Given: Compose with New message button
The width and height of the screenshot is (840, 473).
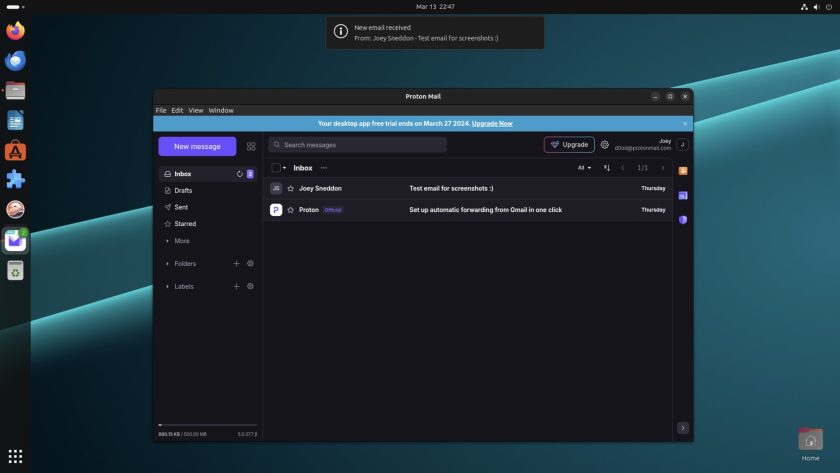Looking at the screenshot, I should pos(197,146).
